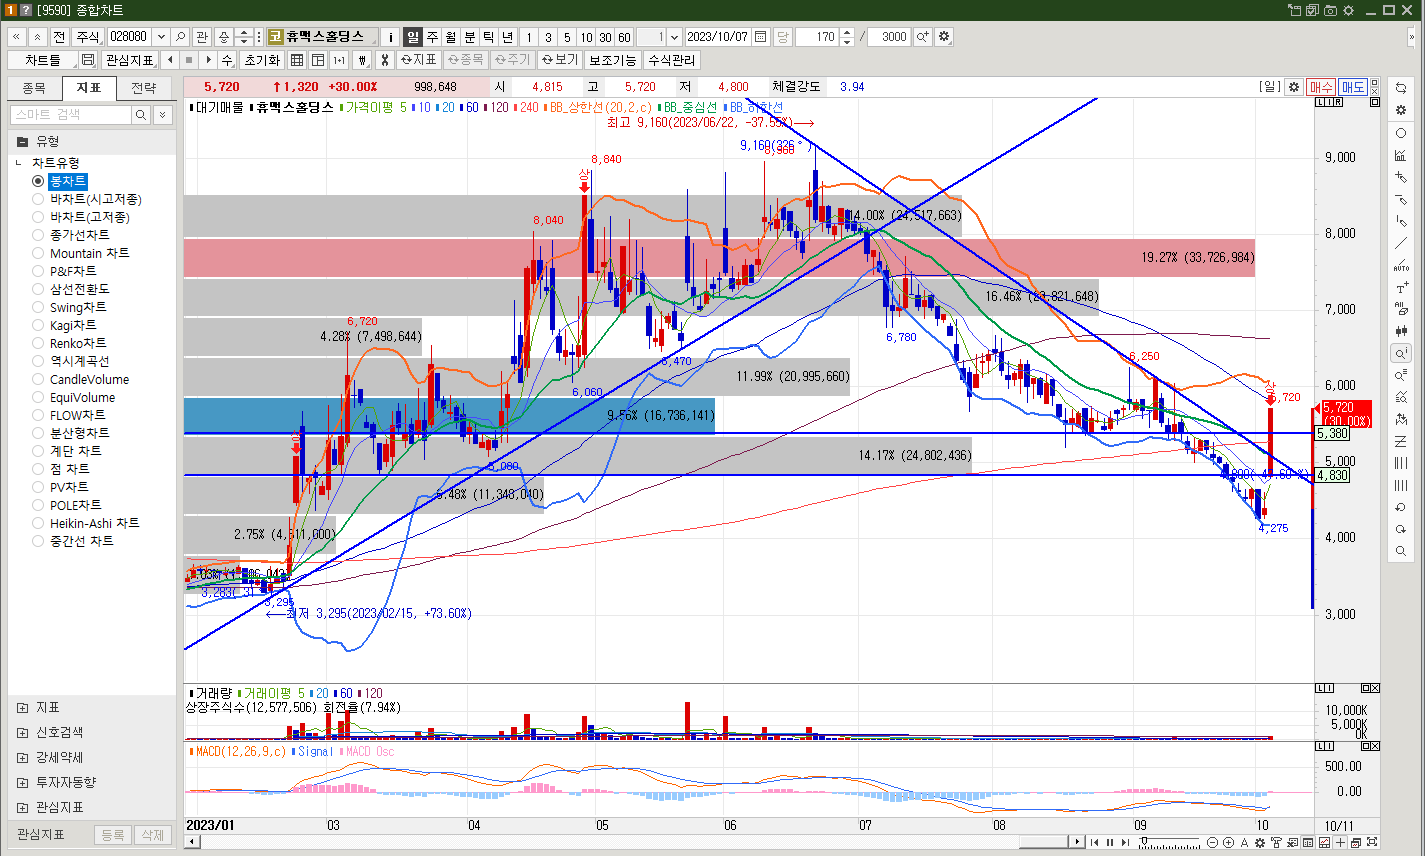Image resolution: width=1425 pixels, height=856 pixels.
Task: Open the calendar date picker icon
Action: coord(761,37)
